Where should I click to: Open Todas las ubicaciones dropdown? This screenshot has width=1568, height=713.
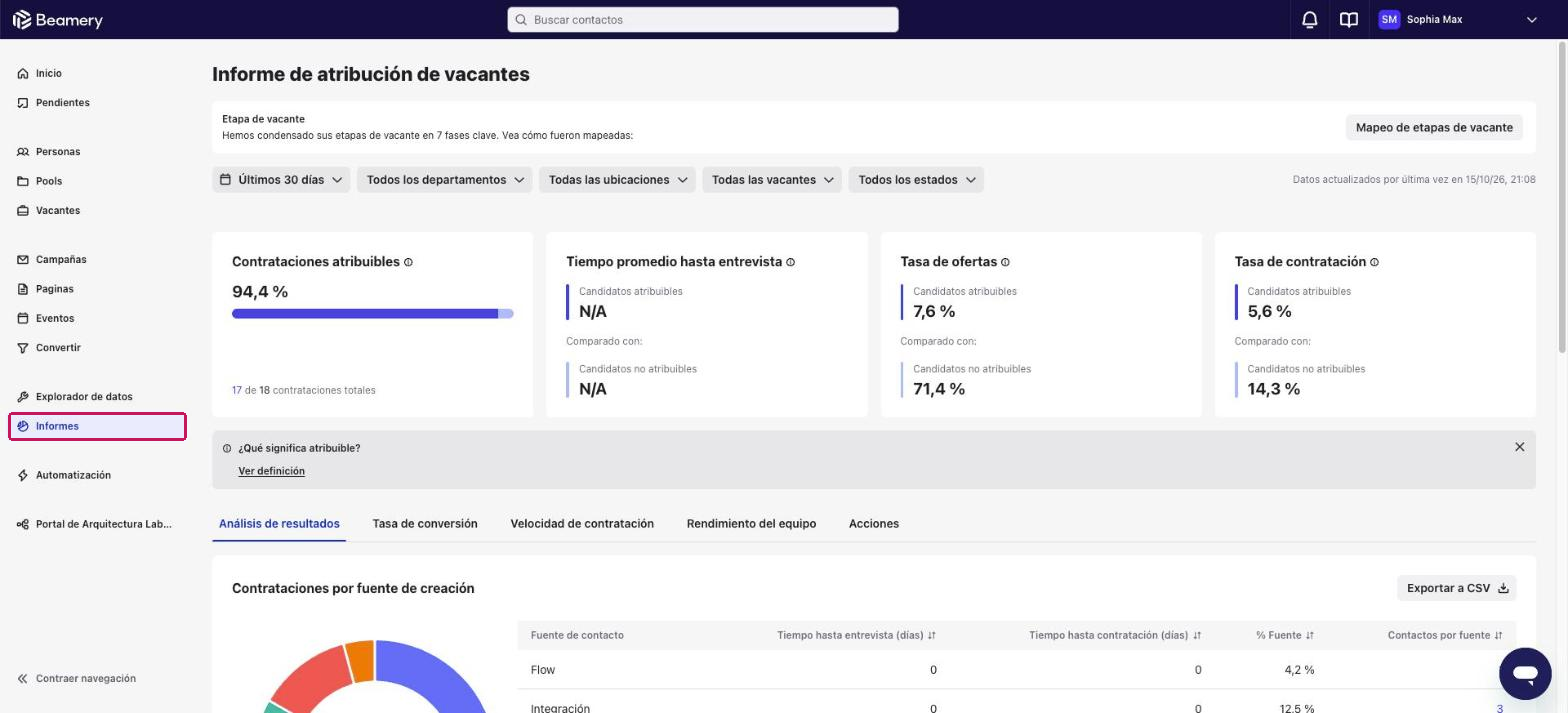(618, 180)
